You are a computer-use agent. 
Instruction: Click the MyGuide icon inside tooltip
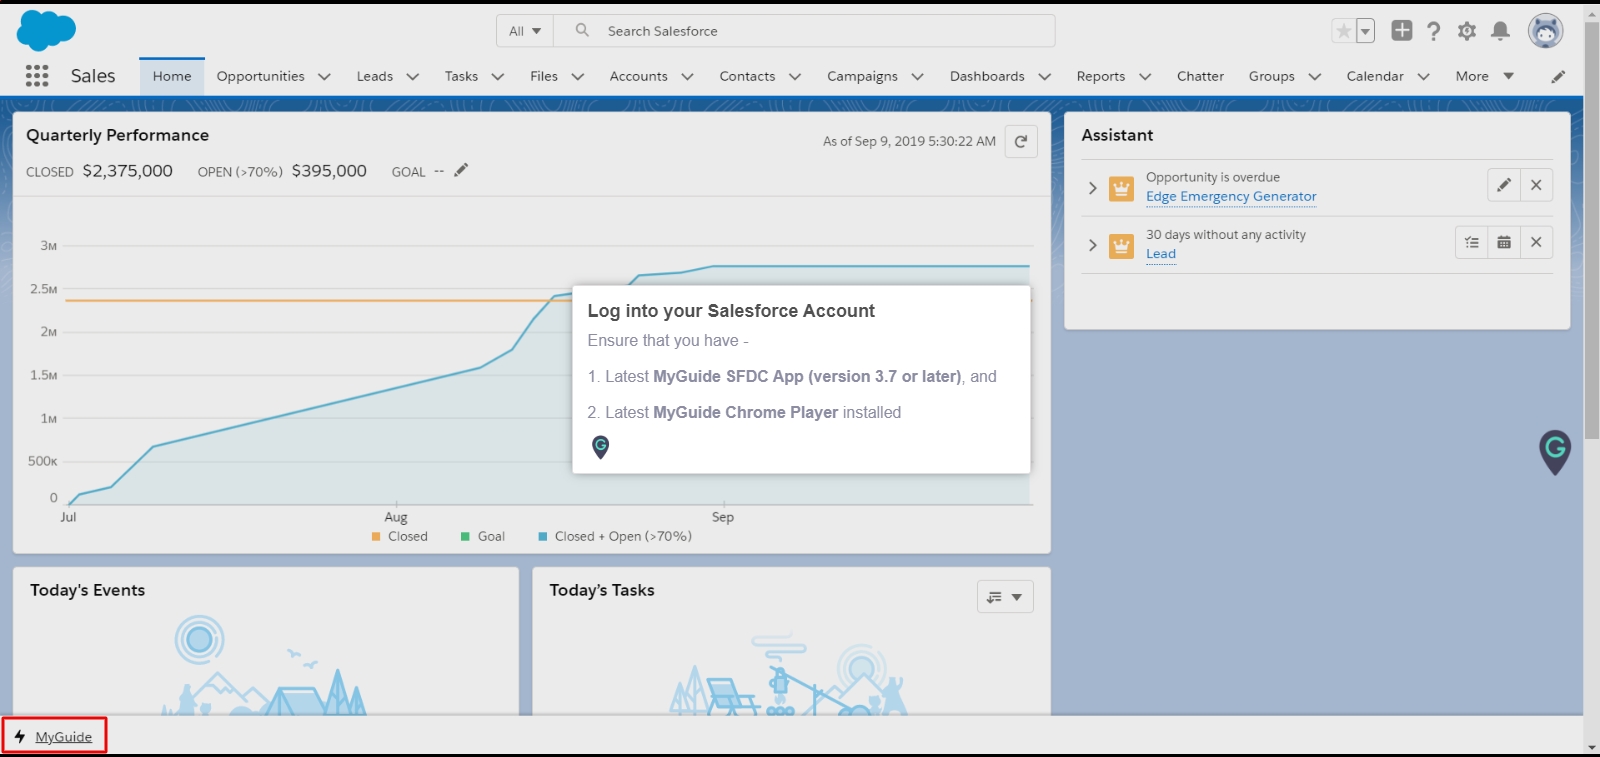click(600, 447)
